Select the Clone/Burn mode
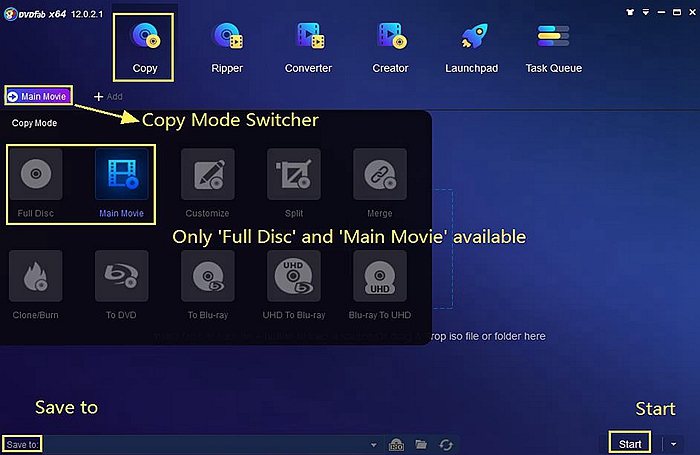700x455 pixels. (x=36, y=285)
